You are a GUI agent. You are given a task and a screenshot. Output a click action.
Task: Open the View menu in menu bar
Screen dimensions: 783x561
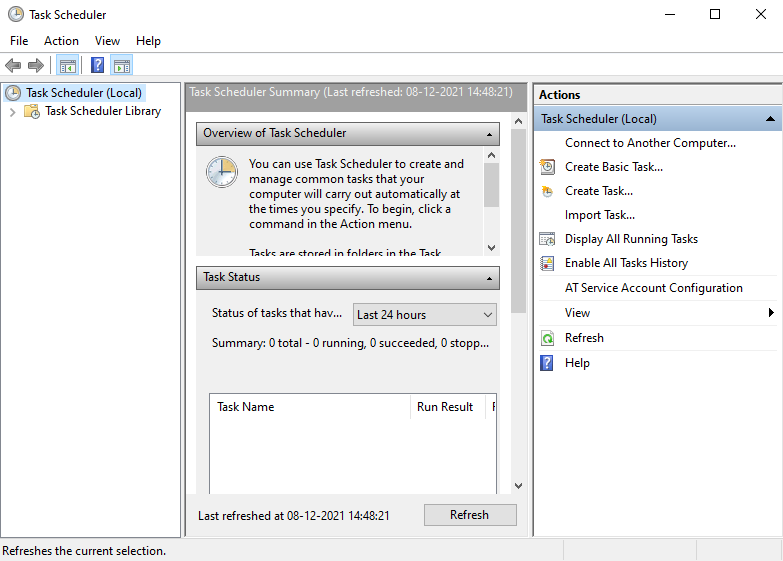coord(107,41)
